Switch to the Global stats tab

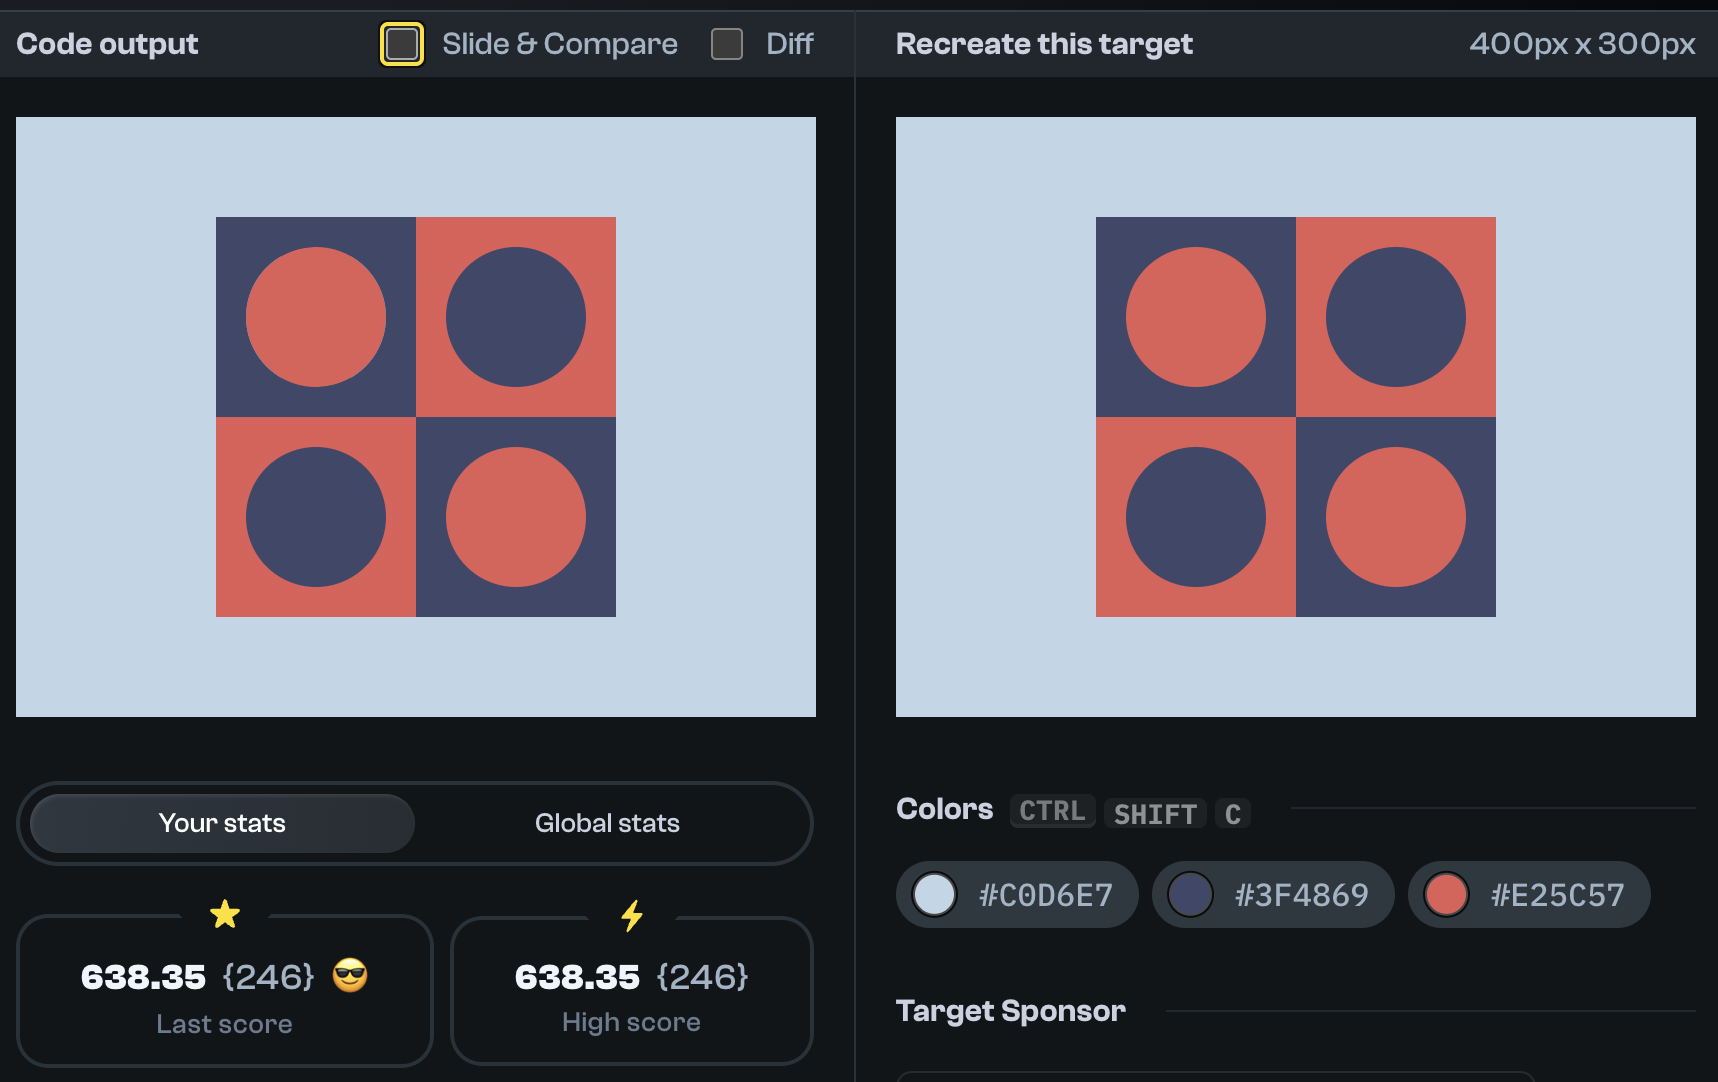(x=607, y=823)
